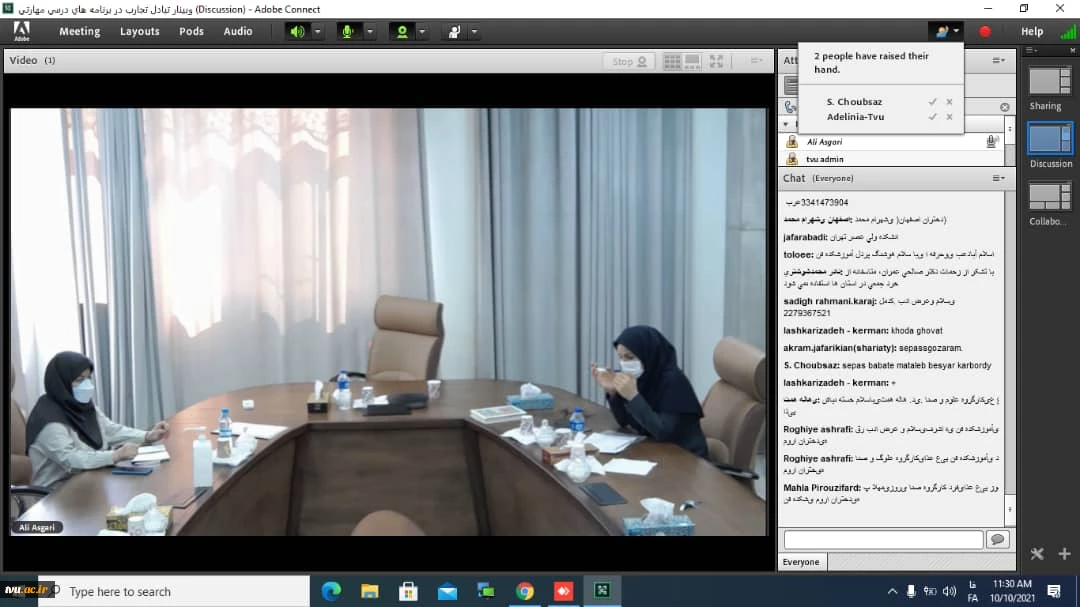Open the Pods menu
1080x607 pixels.
(x=191, y=31)
